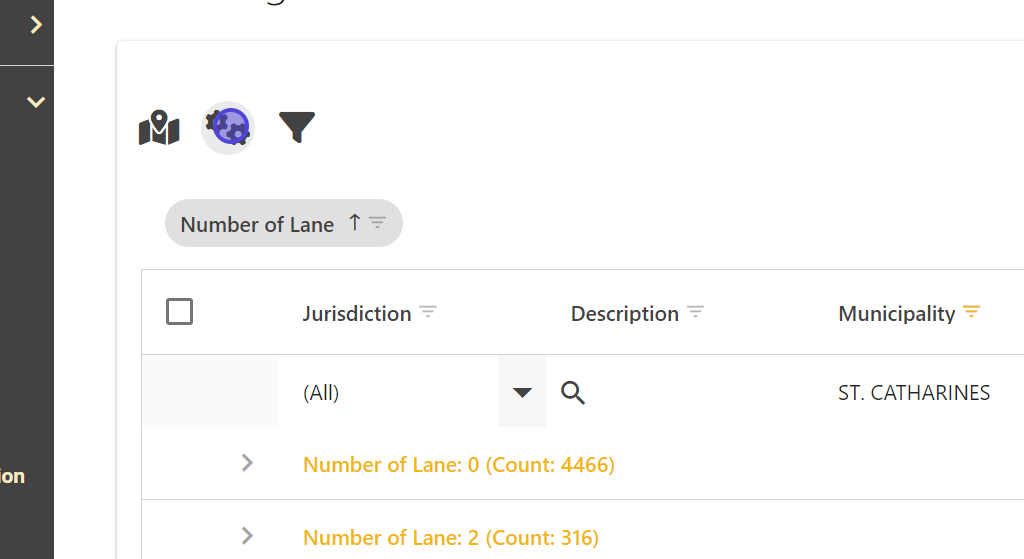Click the funnel filter toolbar icon
The width and height of the screenshot is (1024, 559).
click(x=297, y=127)
